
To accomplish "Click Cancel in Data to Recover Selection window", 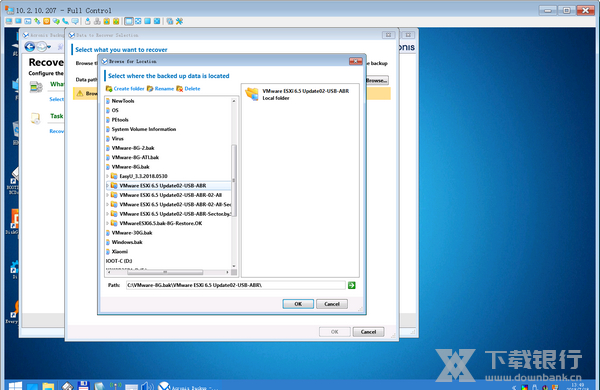I will [368, 332].
